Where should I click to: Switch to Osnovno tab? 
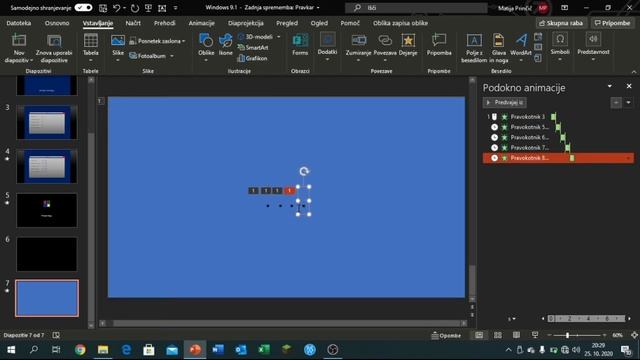pos(57,23)
